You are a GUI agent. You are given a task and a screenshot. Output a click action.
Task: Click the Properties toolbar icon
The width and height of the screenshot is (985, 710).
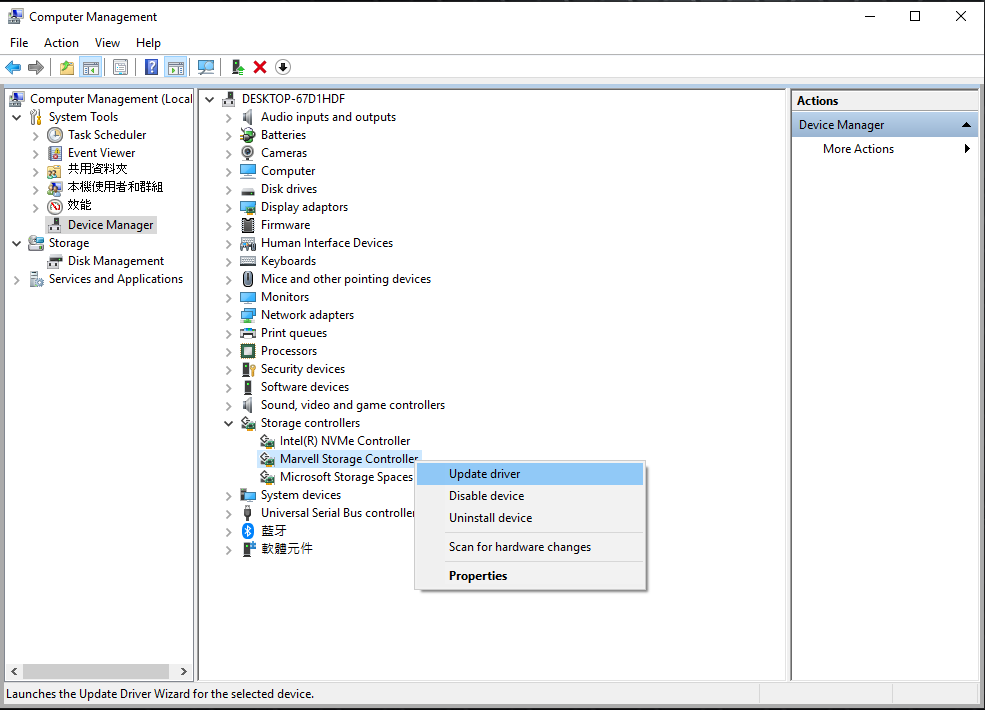pyautogui.click(x=120, y=67)
